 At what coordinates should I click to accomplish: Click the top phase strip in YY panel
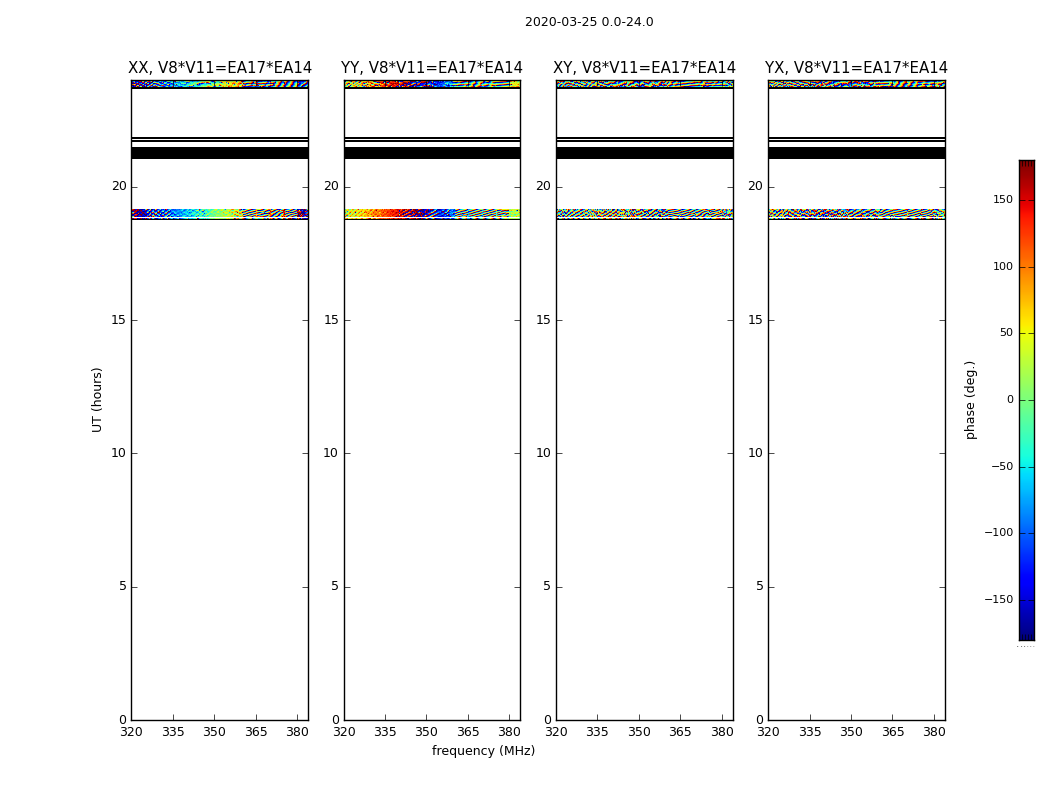click(432, 84)
